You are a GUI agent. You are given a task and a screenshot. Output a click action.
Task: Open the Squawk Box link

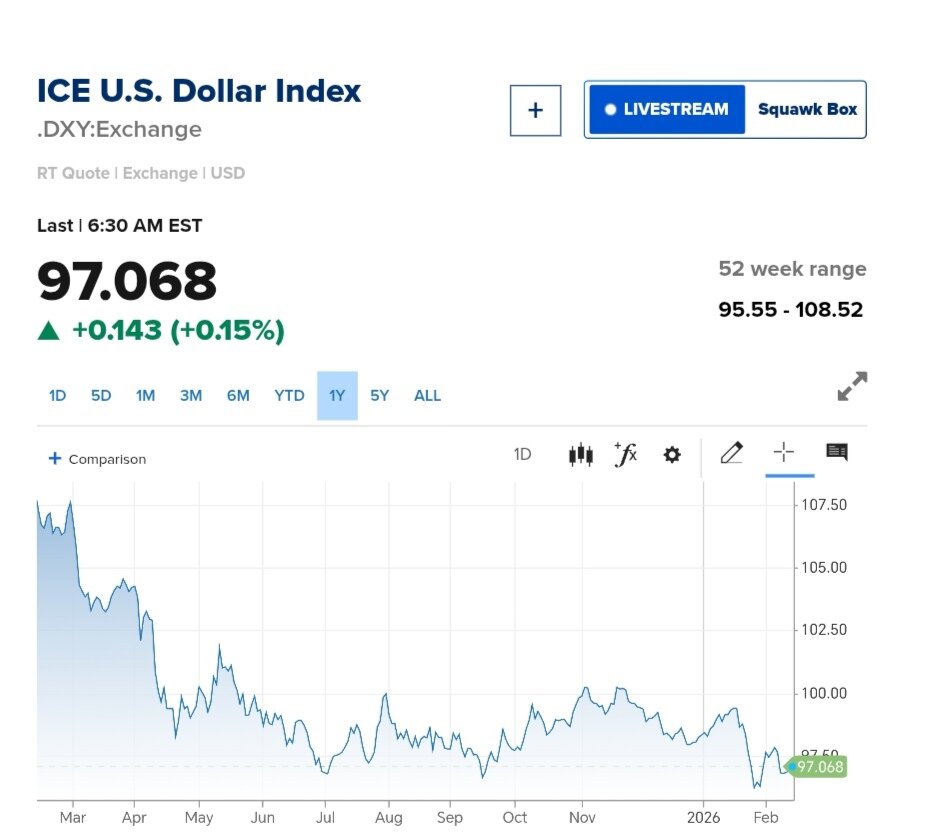pos(807,110)
